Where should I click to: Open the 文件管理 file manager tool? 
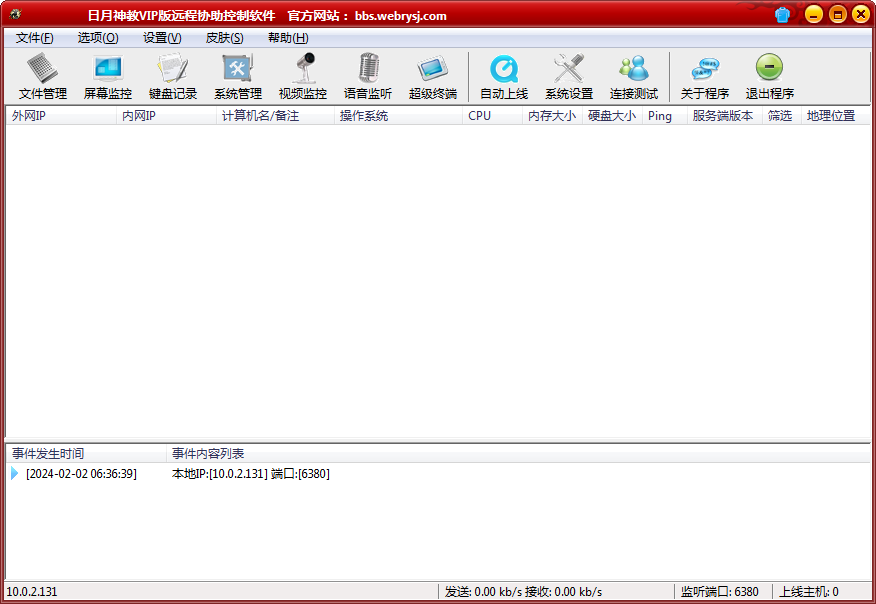tap(43, 77)
